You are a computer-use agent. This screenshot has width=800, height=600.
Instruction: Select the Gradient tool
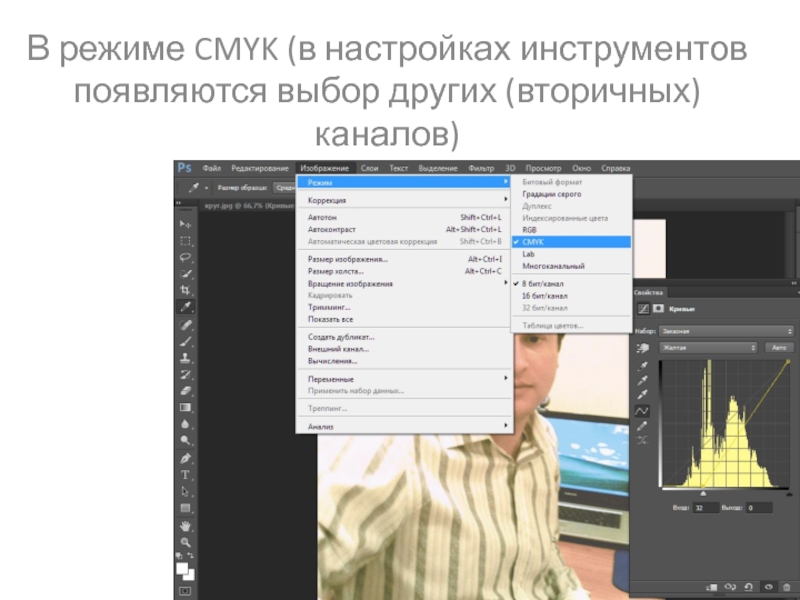pyautogui.click(x=185, y=407)
